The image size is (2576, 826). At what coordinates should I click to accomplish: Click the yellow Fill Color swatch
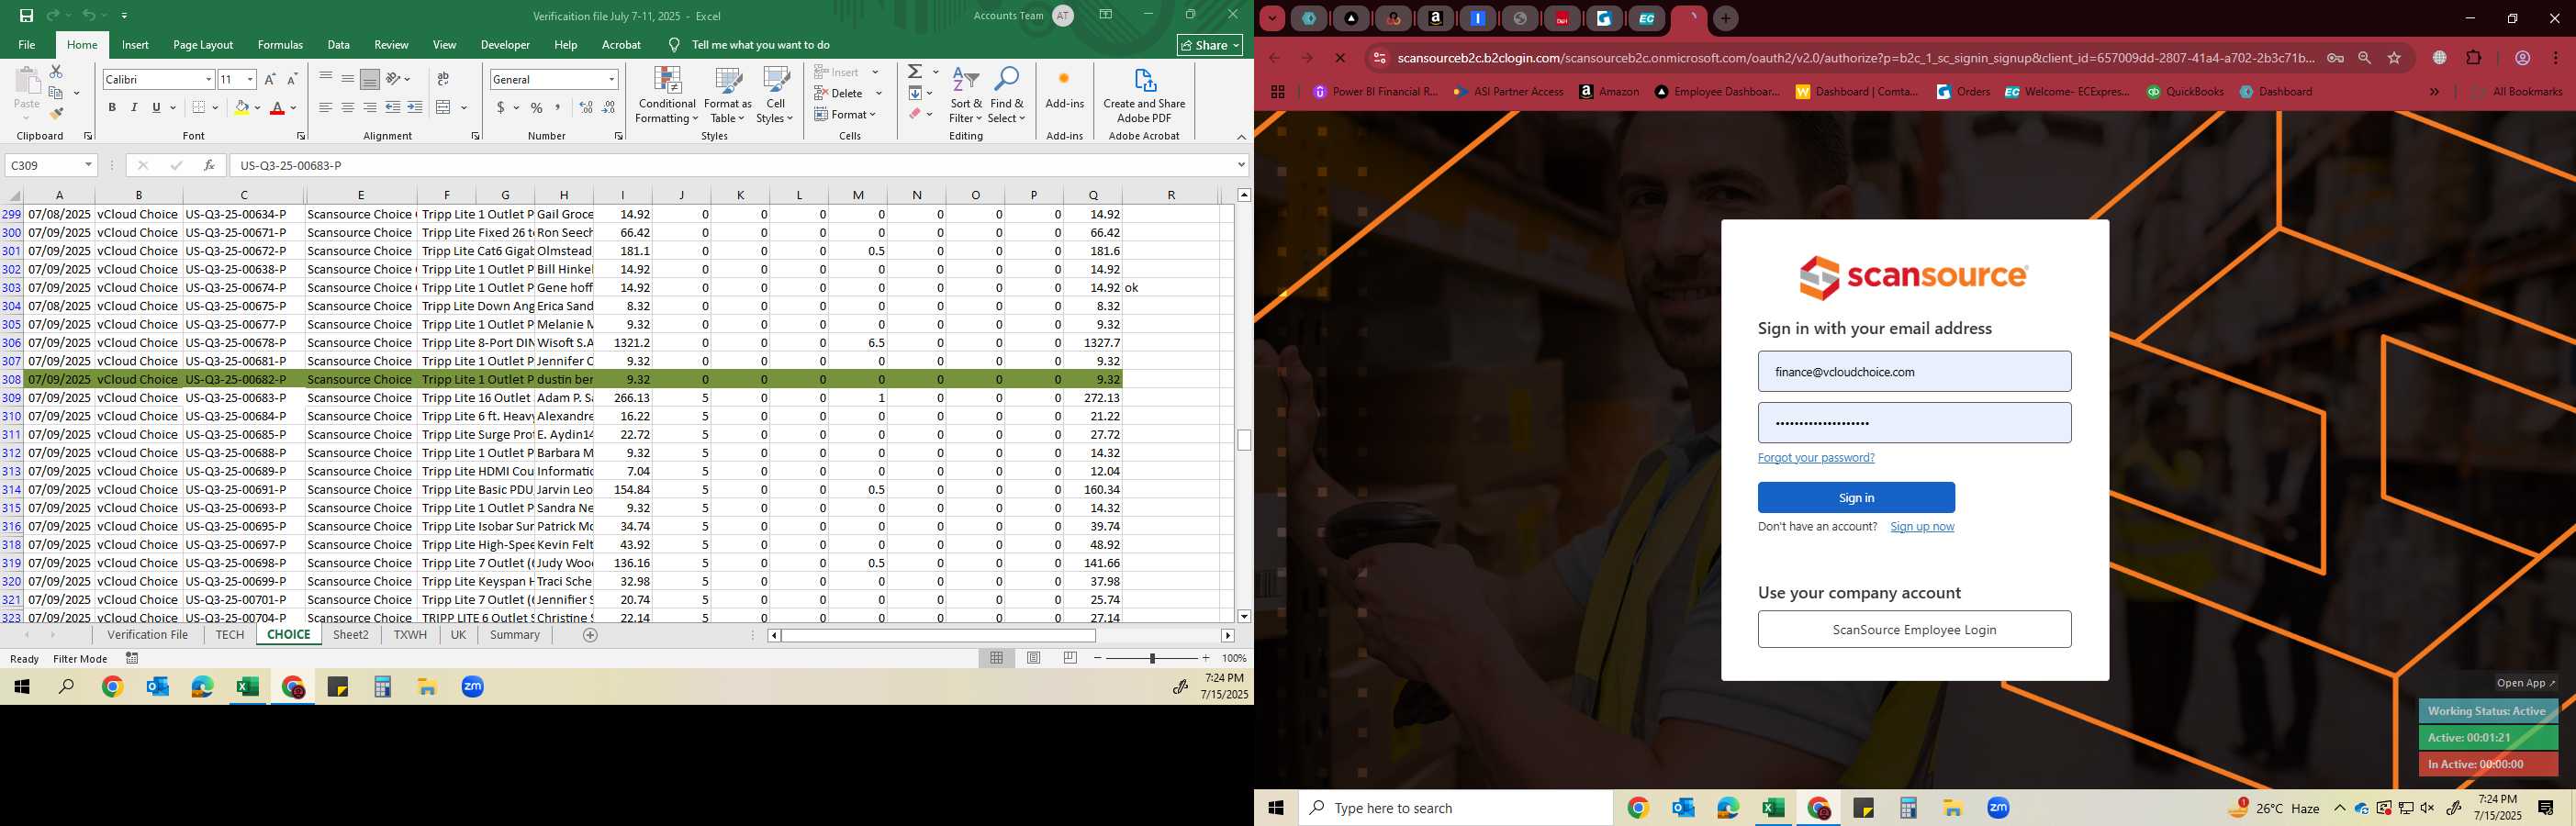241,107
